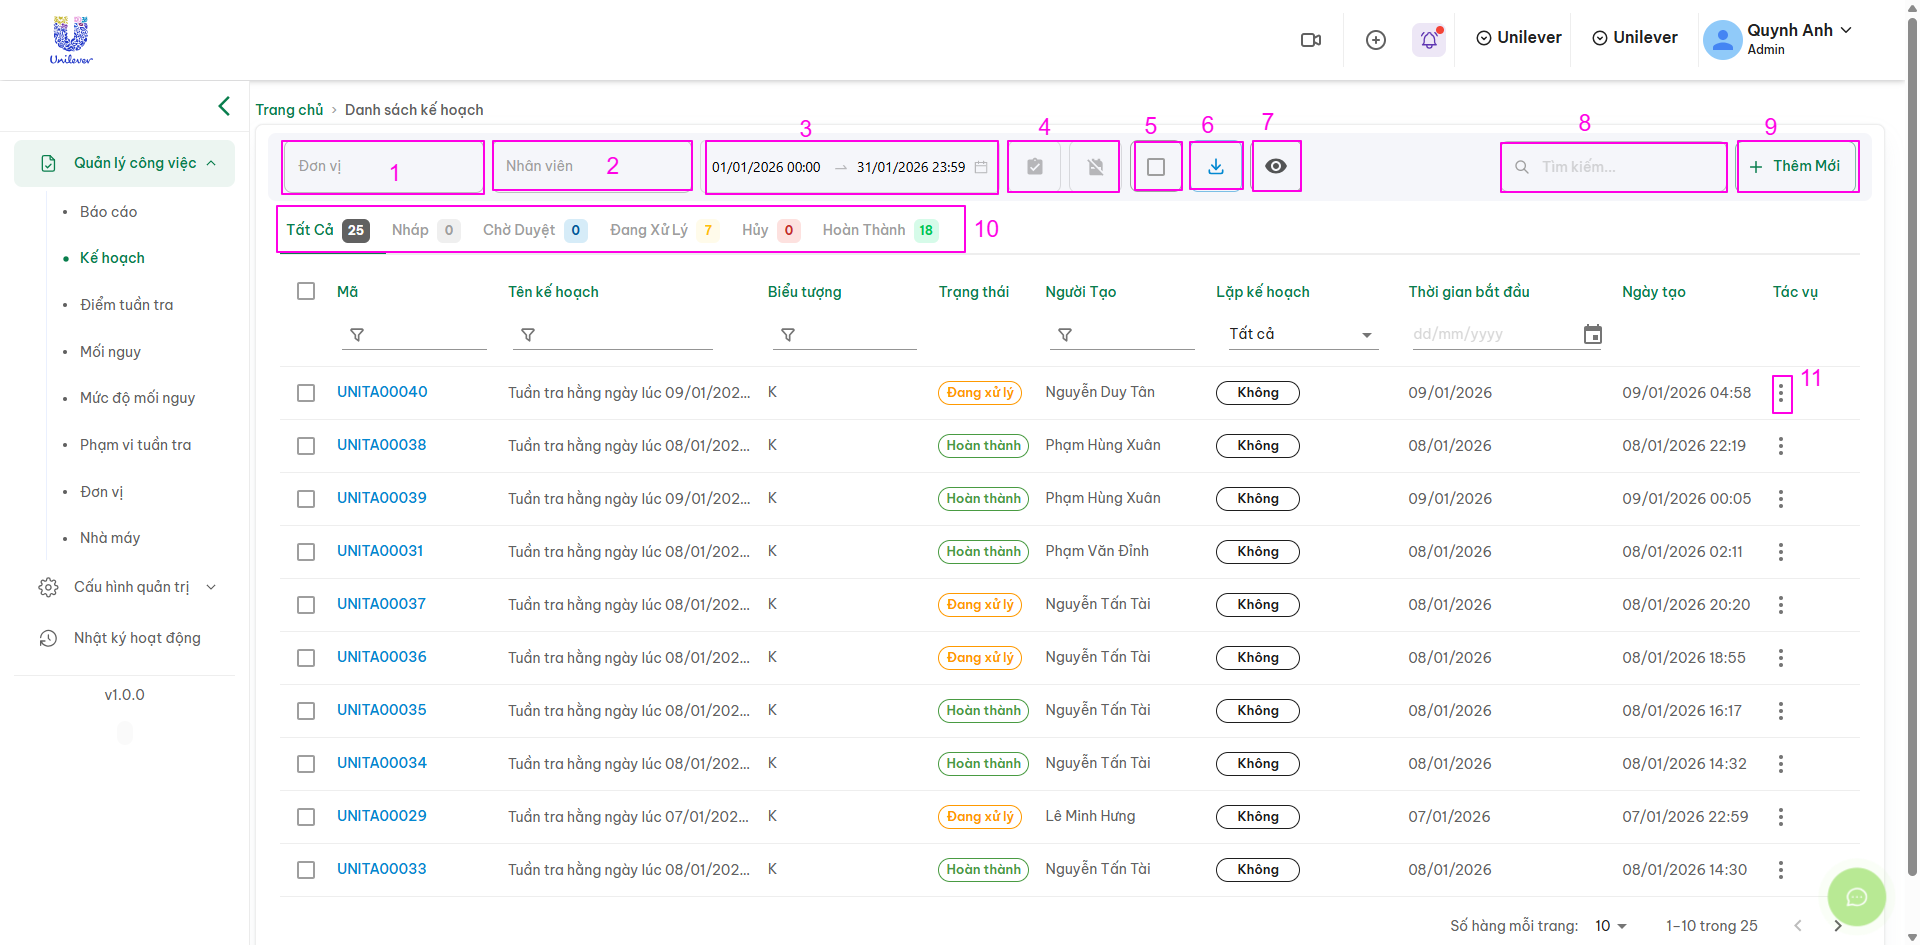Open the floating chat support bubble
Viewport: 1920px width, 945px height.
click(1856, 897)
